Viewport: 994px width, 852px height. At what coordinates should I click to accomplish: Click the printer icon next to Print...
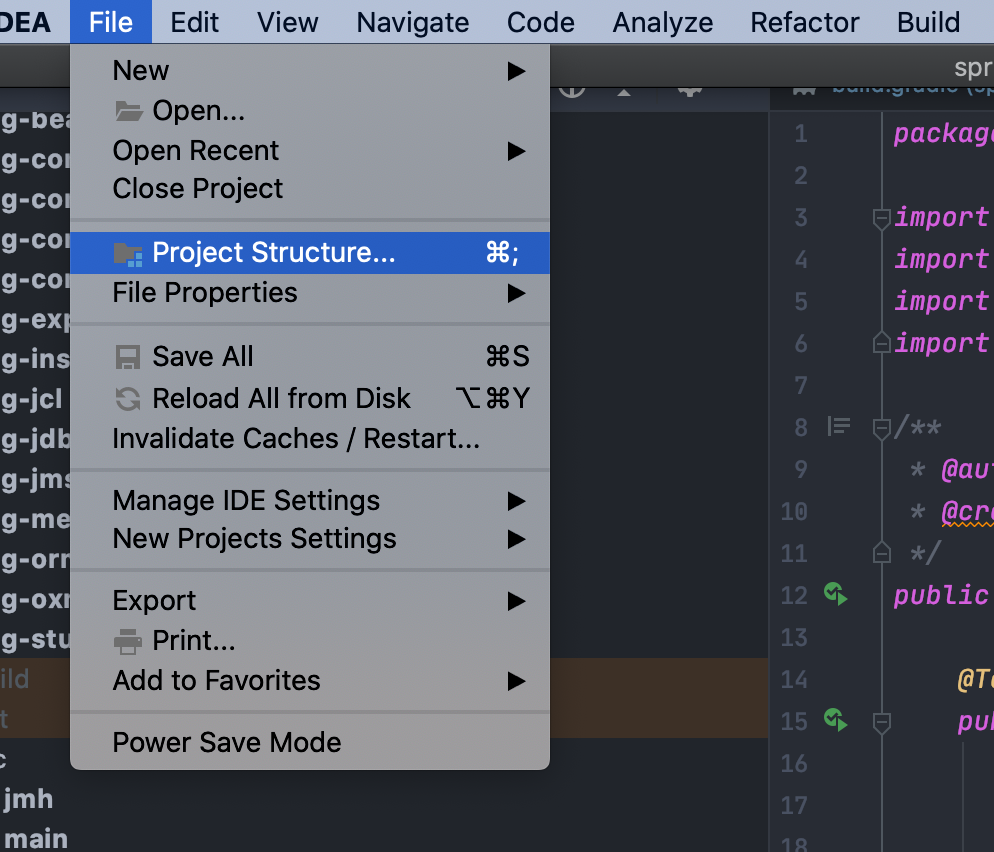(x=128, y=641)
